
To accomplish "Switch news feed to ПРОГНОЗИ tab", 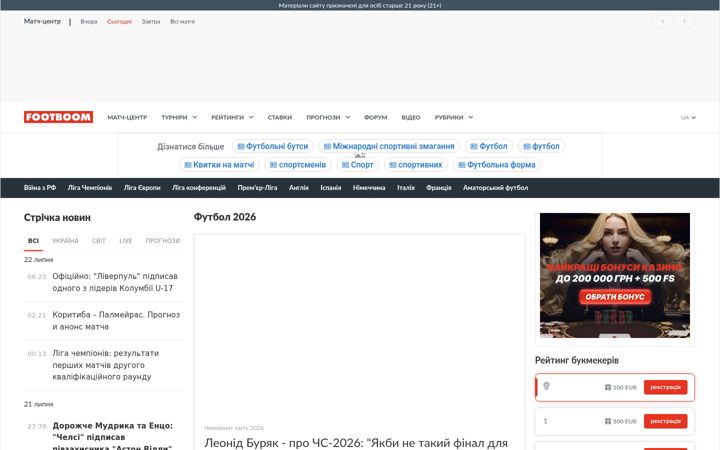I will (x=163, y=241).
